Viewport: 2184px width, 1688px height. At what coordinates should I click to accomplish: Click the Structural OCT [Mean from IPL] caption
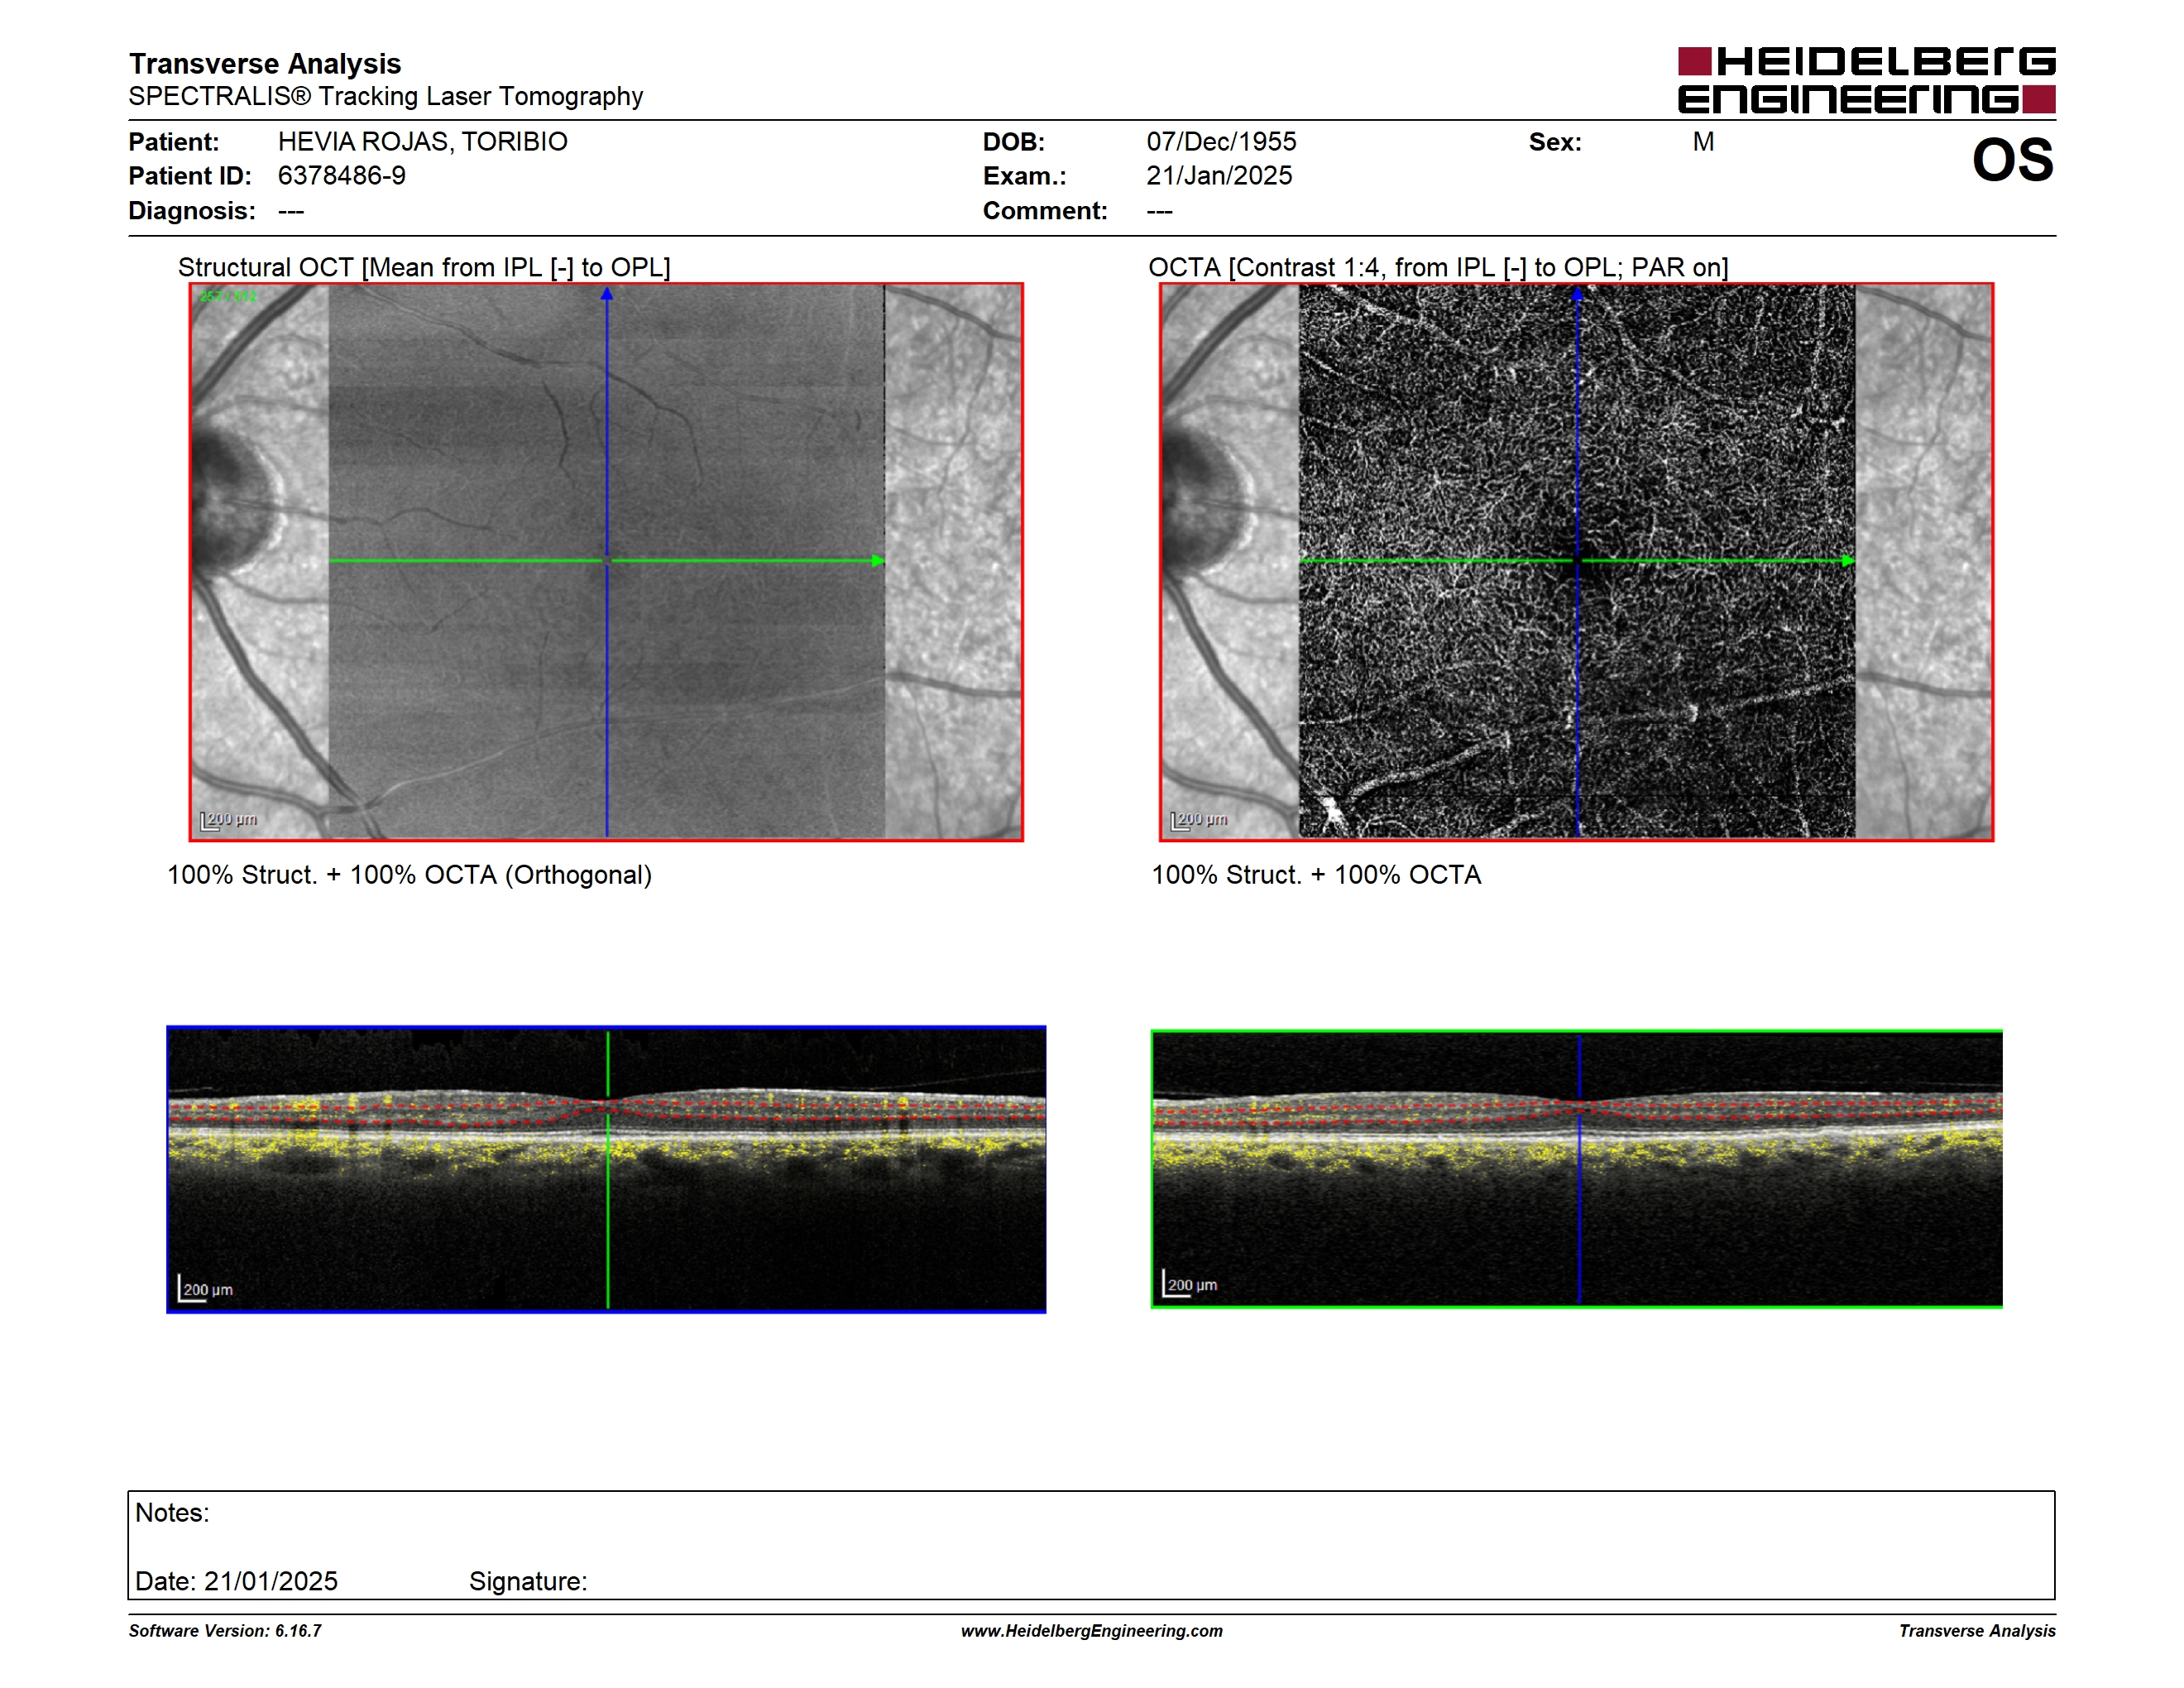[x=424, y=267]
